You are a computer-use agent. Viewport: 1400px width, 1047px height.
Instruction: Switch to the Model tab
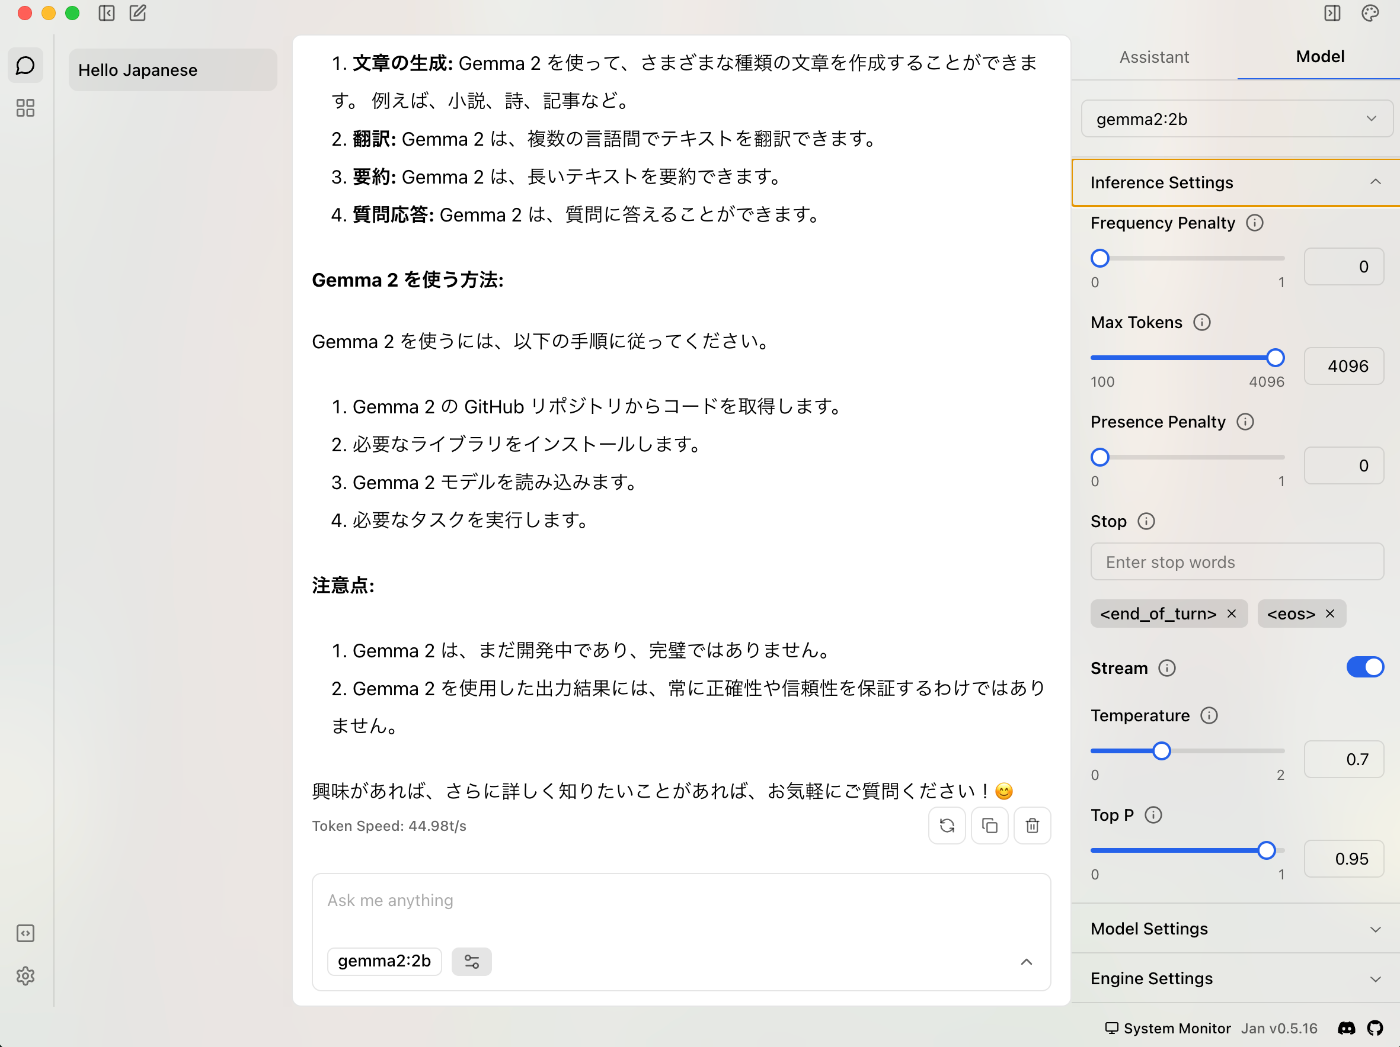click(x=1320, y=57)
